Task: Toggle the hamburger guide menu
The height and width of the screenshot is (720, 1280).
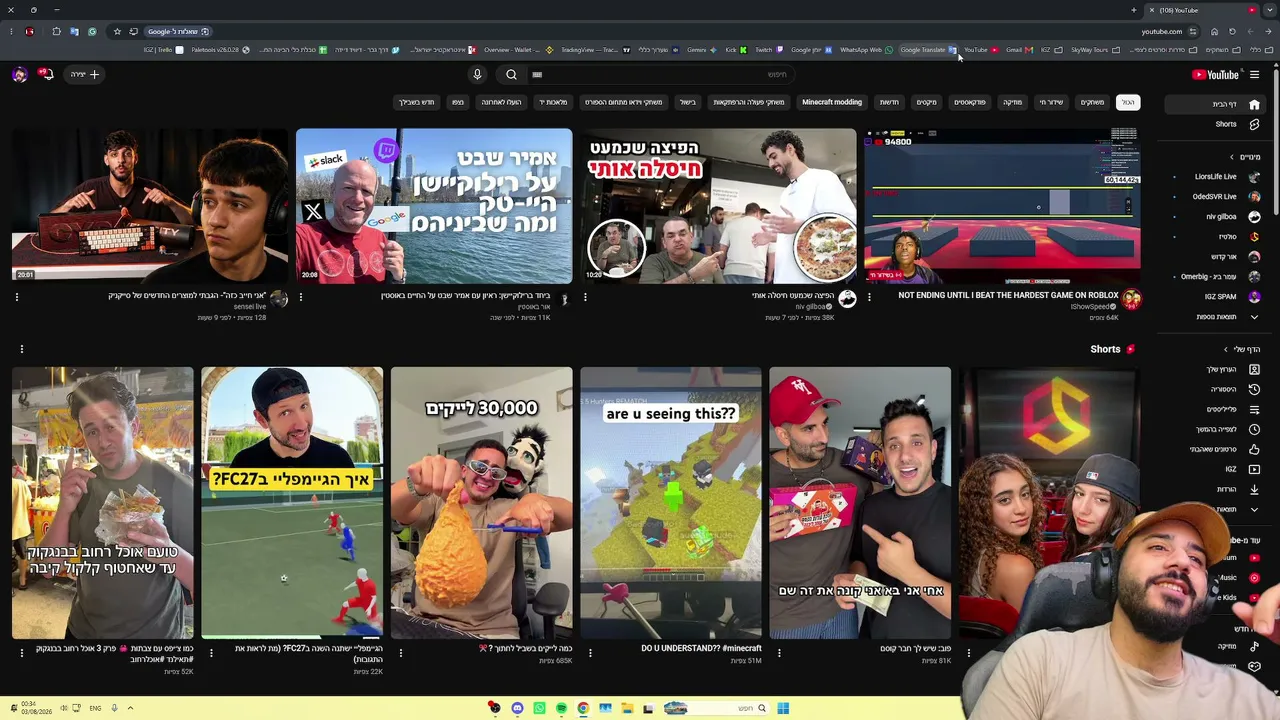Action: [x=1254, y=74]
